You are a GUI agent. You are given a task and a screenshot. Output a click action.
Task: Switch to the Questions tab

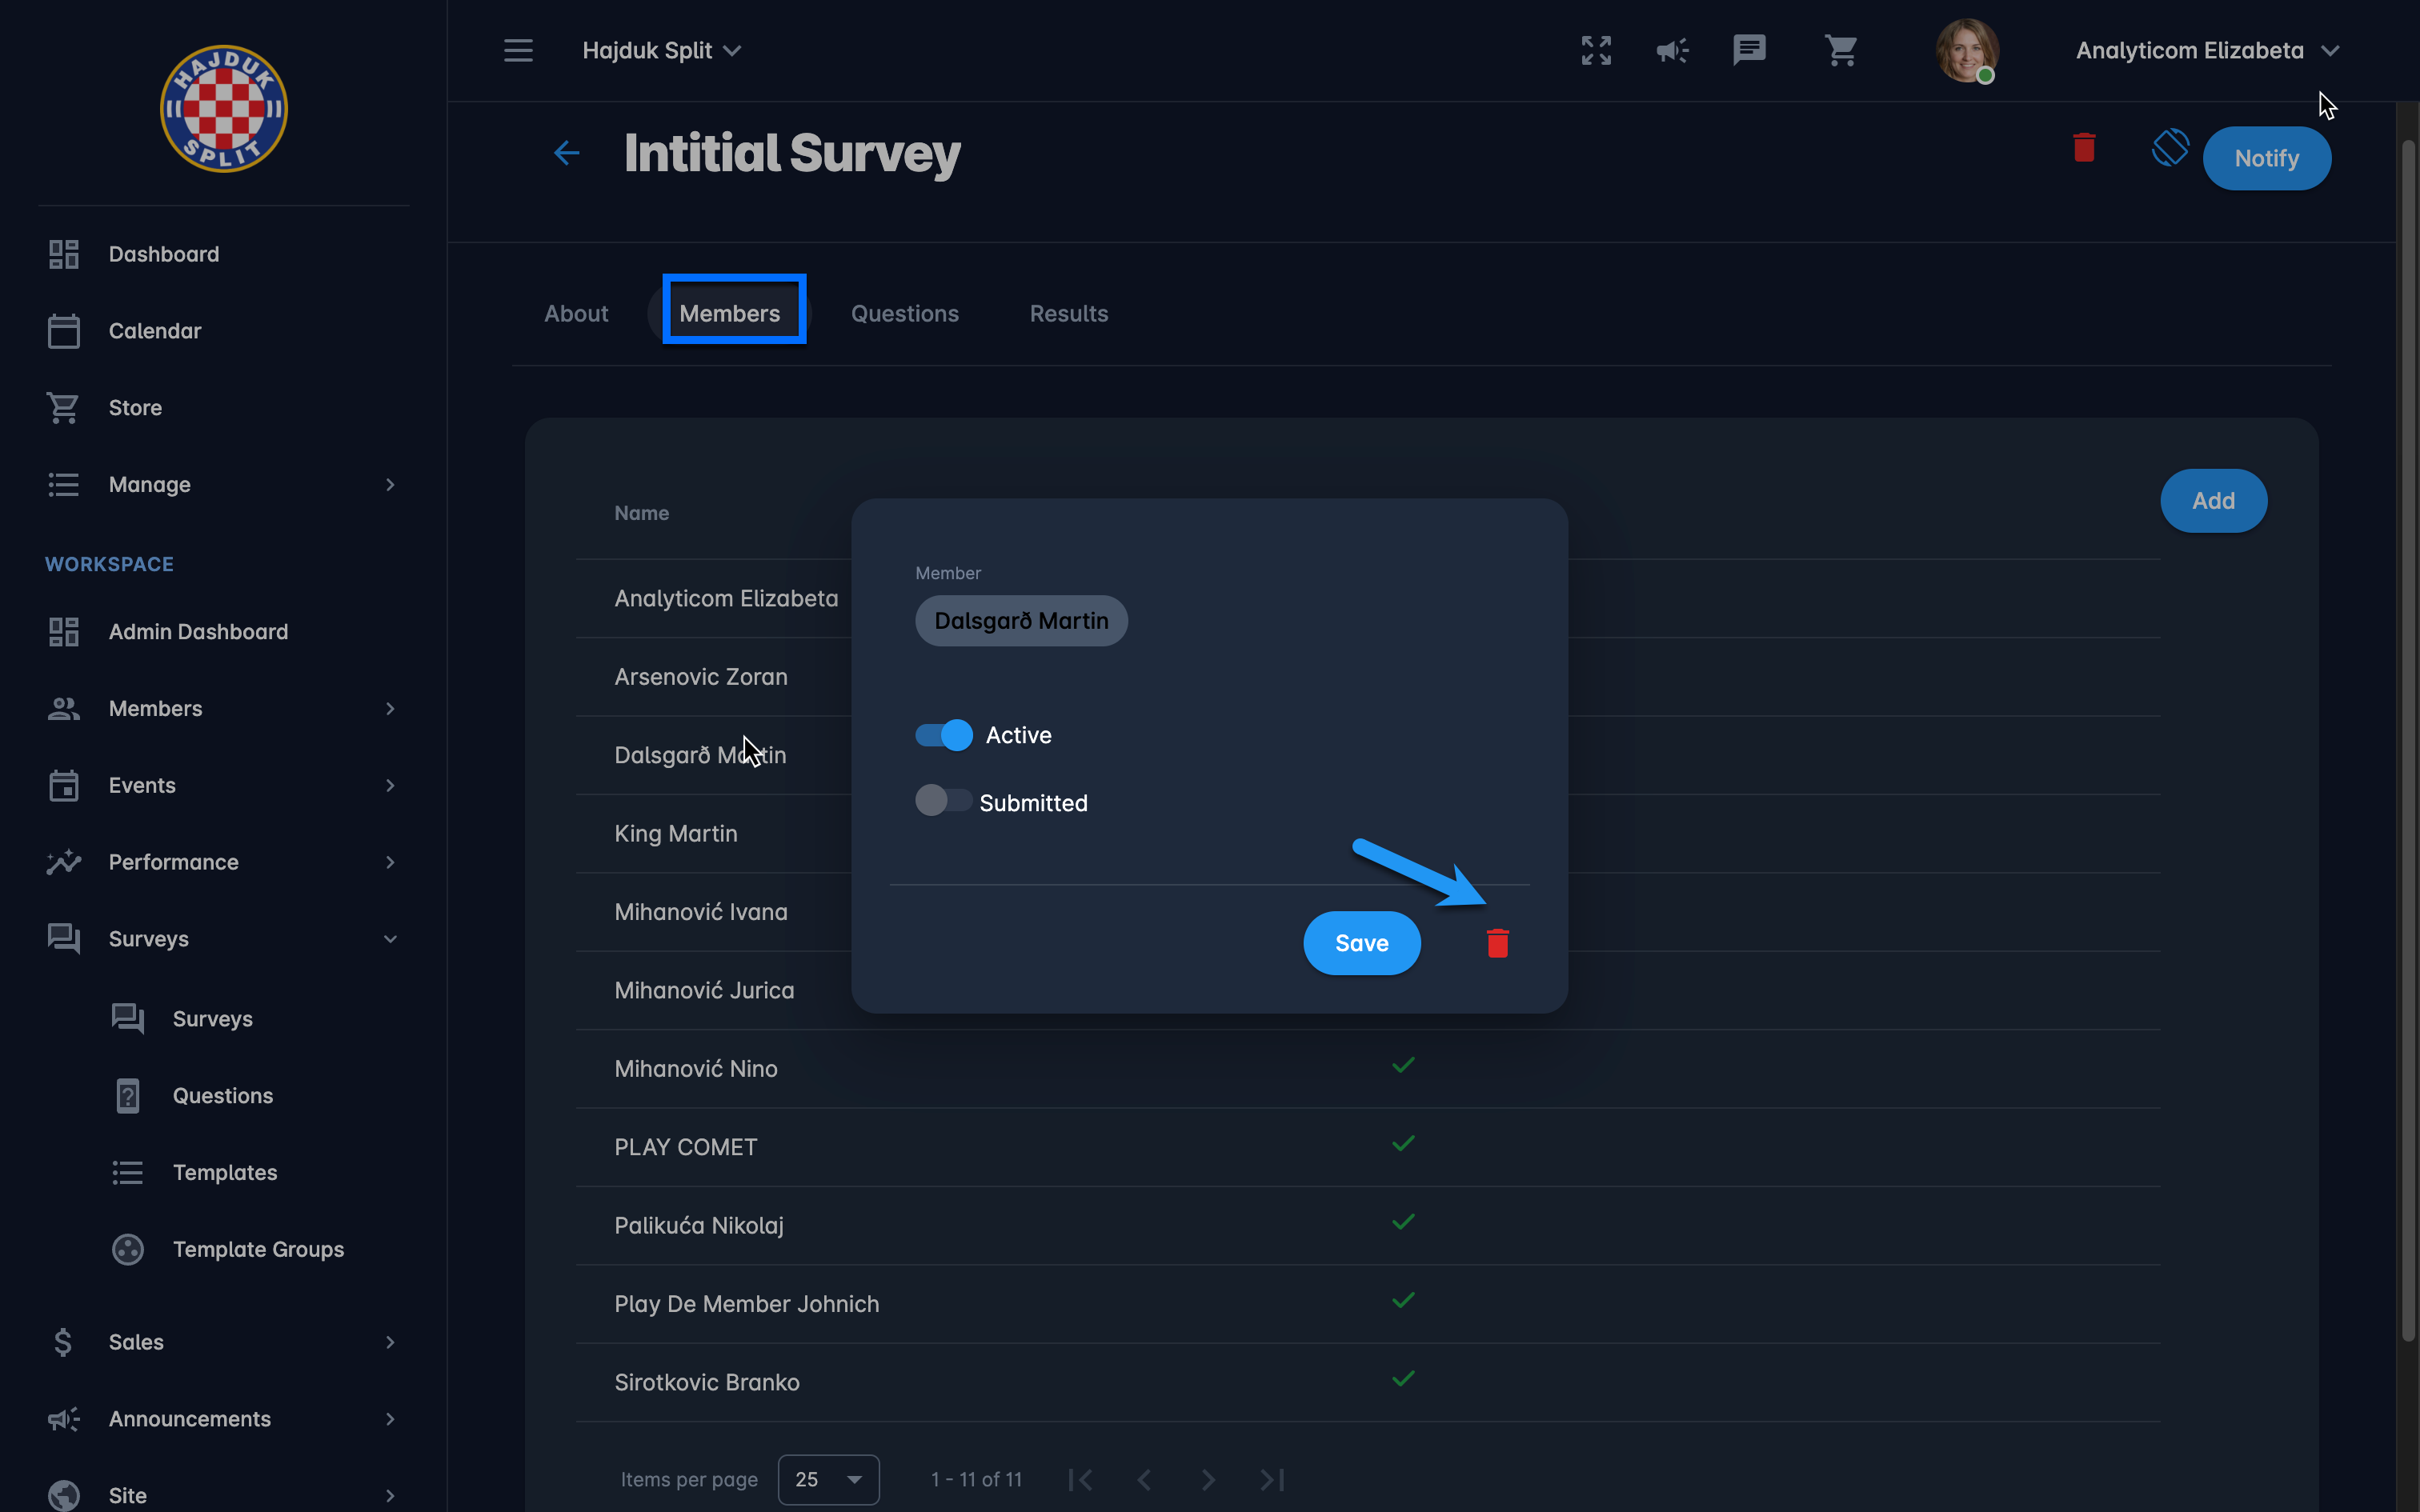[x=904, y=314]
